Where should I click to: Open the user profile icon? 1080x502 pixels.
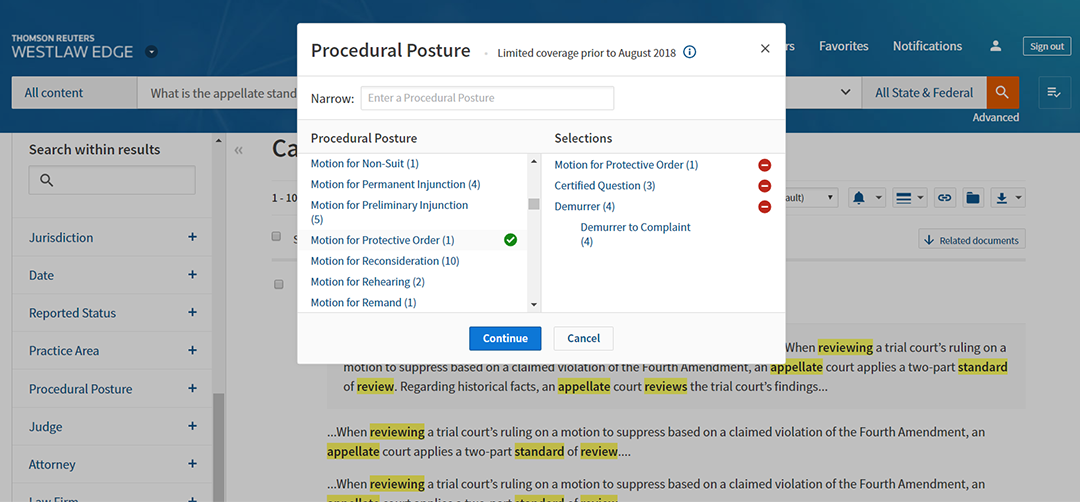click(995, 46)
